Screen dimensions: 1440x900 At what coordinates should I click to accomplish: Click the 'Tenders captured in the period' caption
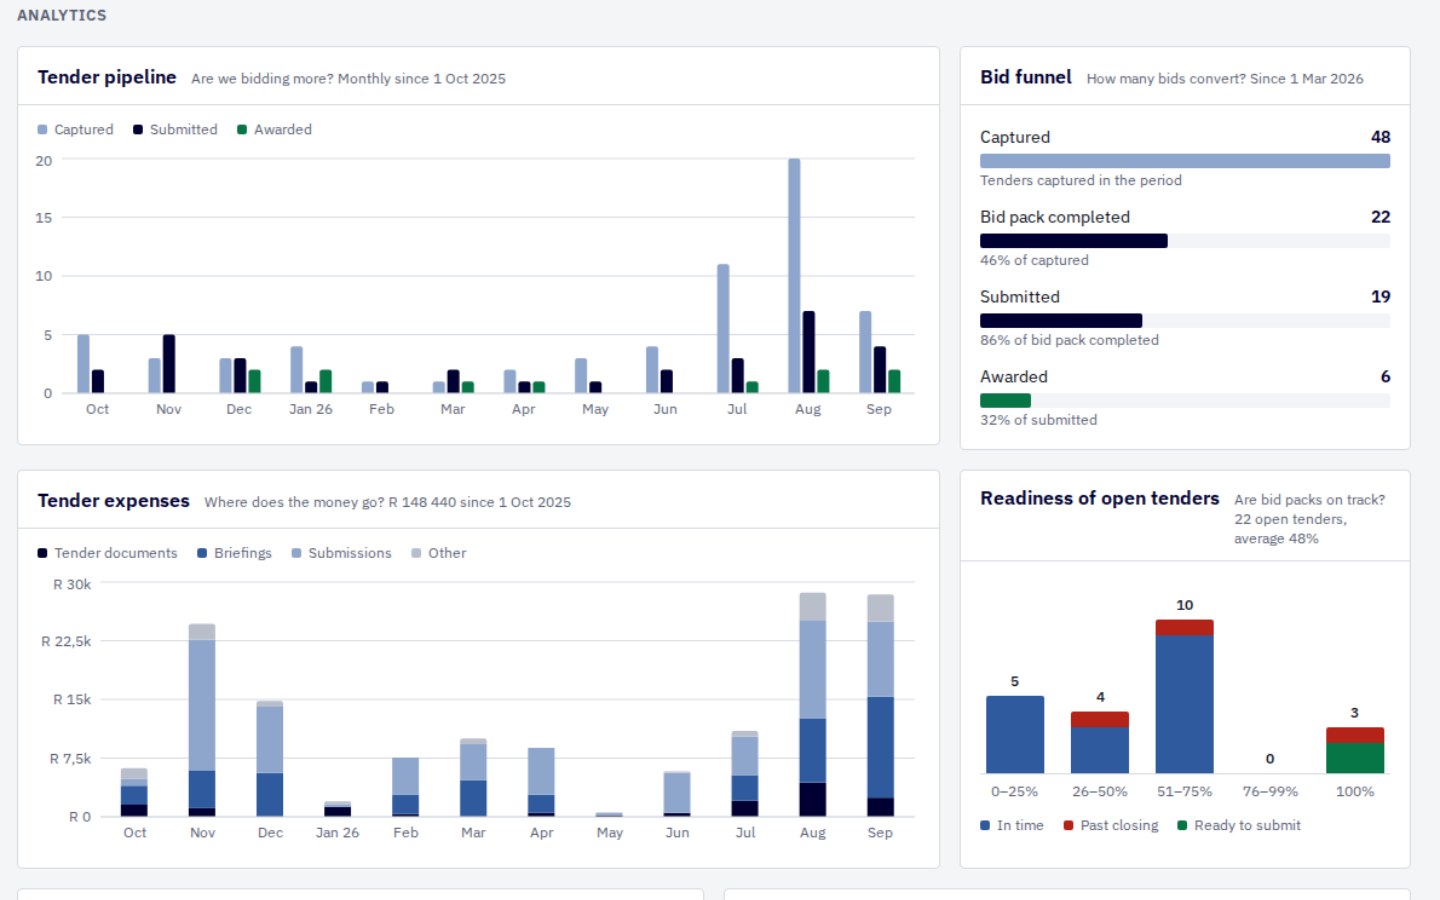[x=1081, y=180]
